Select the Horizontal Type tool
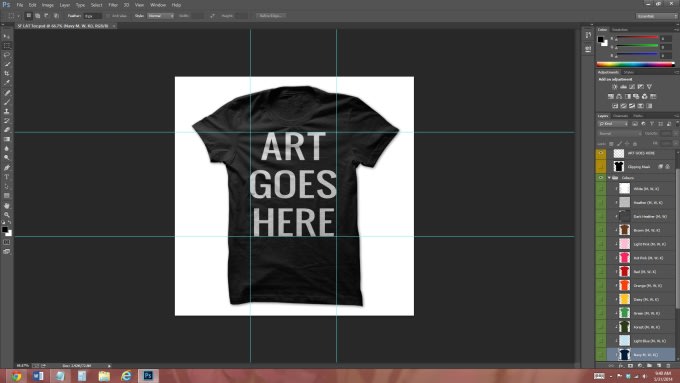680x383 pixels. pos(7,177)
